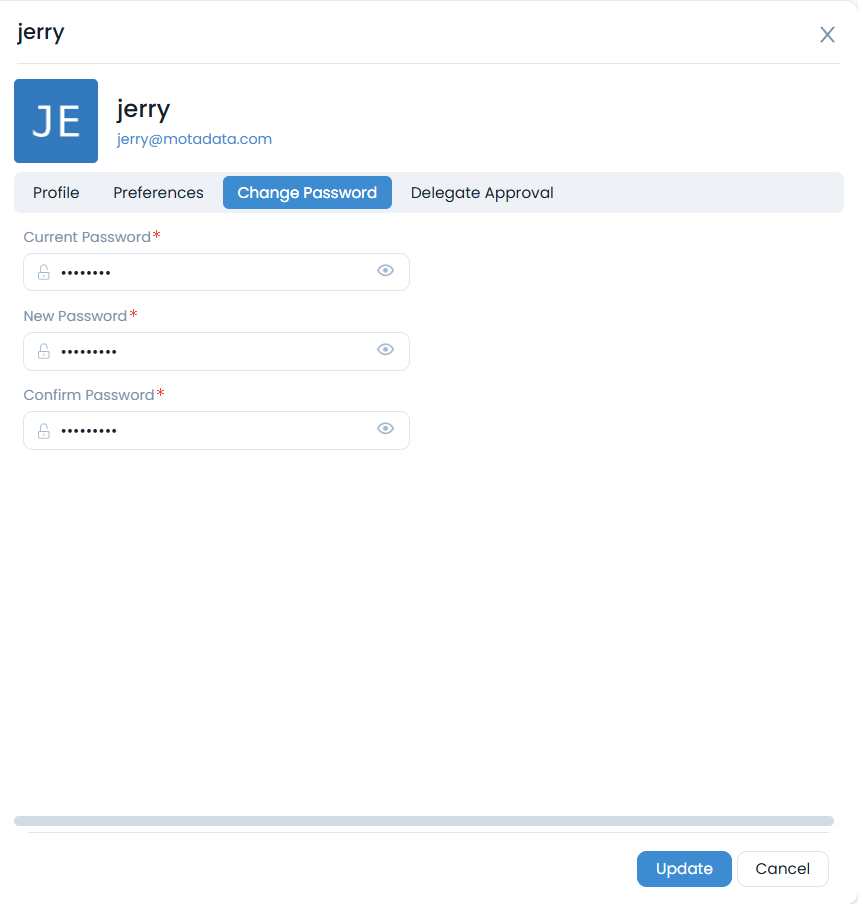The width and height of the screenshot is (858, 904).
Task: Close the jerry profile dialog
Action: point(827,34)
